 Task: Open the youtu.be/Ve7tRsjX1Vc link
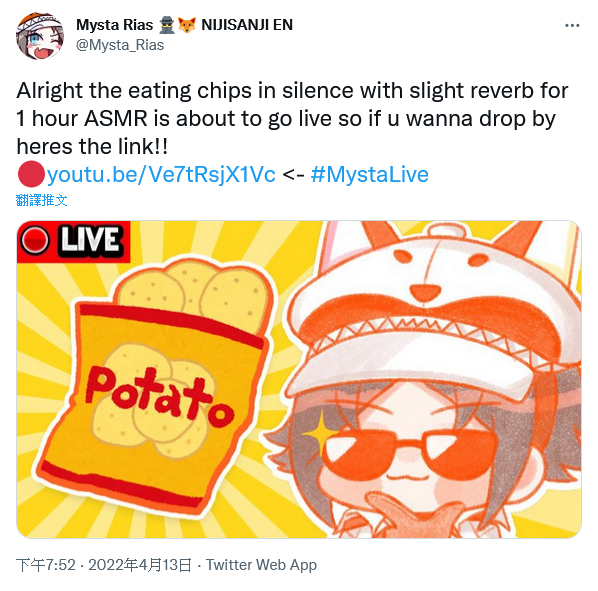coord(161,175)
